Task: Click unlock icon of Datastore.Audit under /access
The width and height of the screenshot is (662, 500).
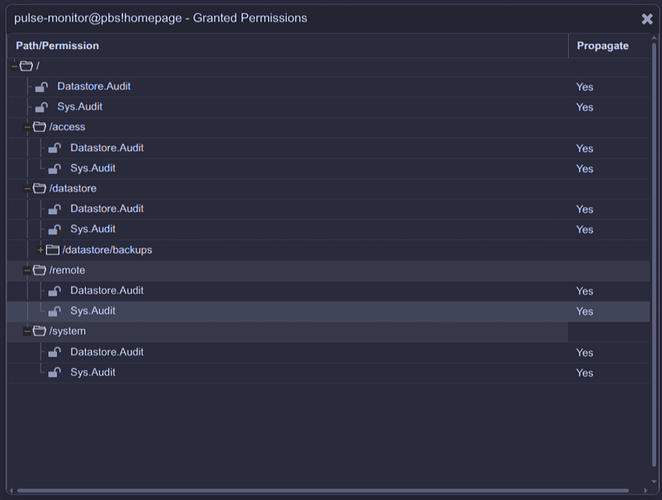Action: coord(54,148)
